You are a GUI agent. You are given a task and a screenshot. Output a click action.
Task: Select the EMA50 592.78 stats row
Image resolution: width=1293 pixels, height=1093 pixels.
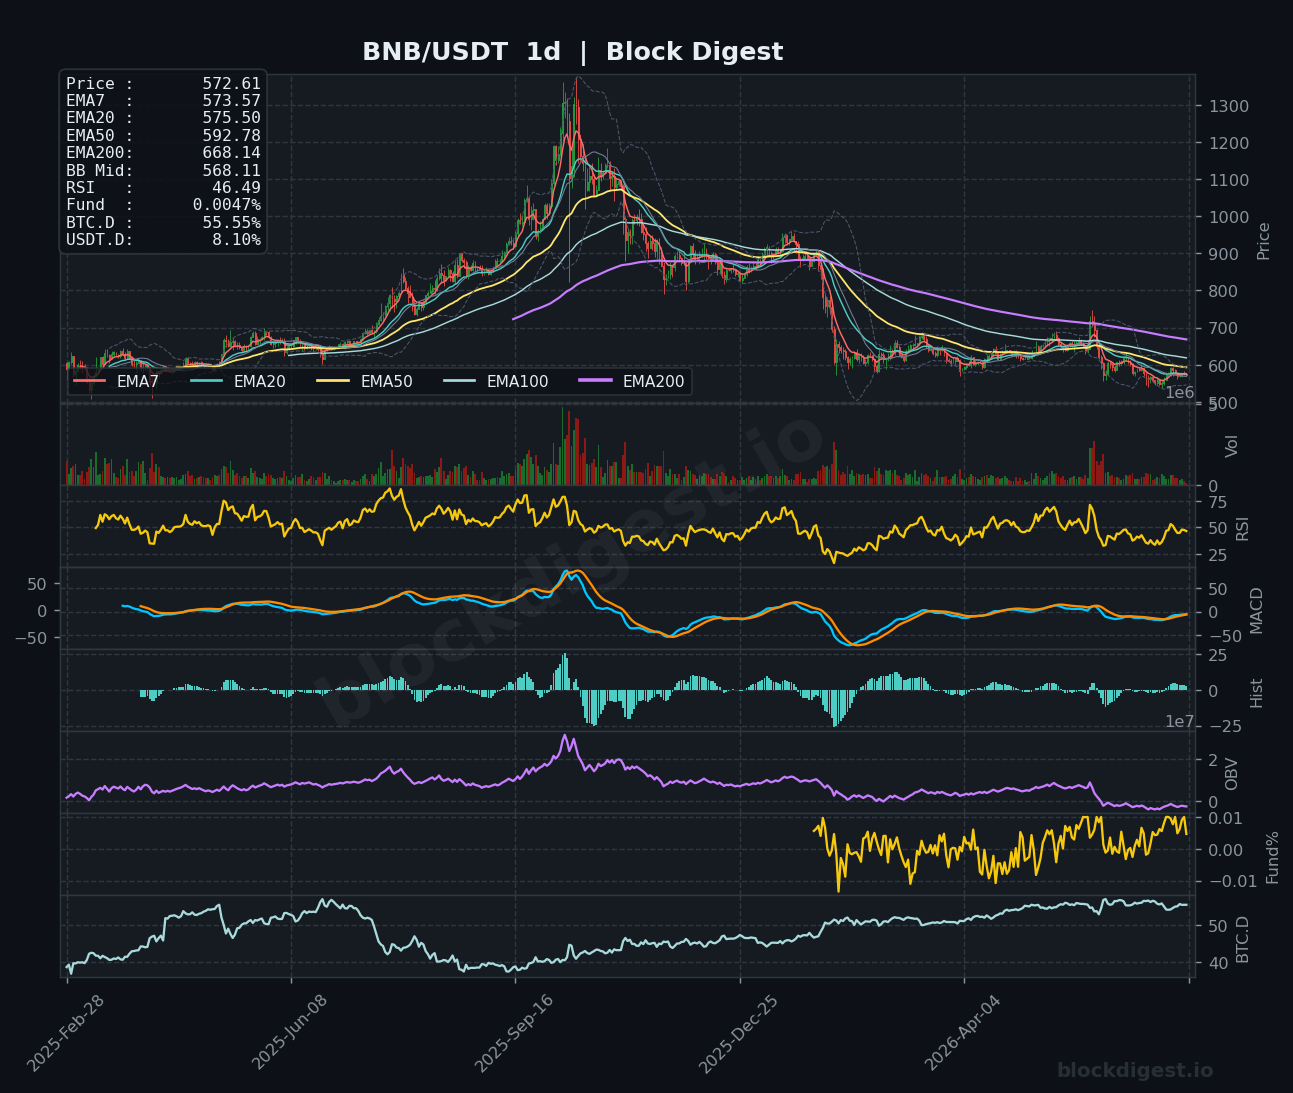pyautogui.click(x=163, y=136)
